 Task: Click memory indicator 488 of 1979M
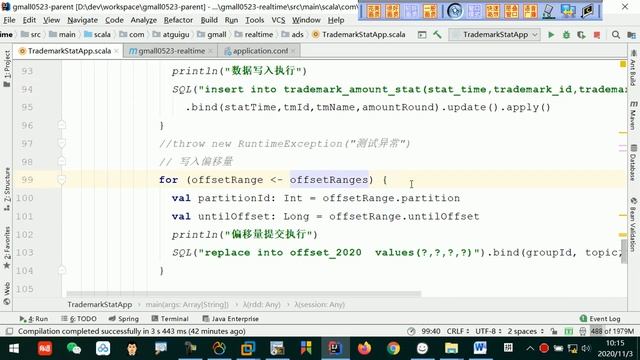(612, 331)
